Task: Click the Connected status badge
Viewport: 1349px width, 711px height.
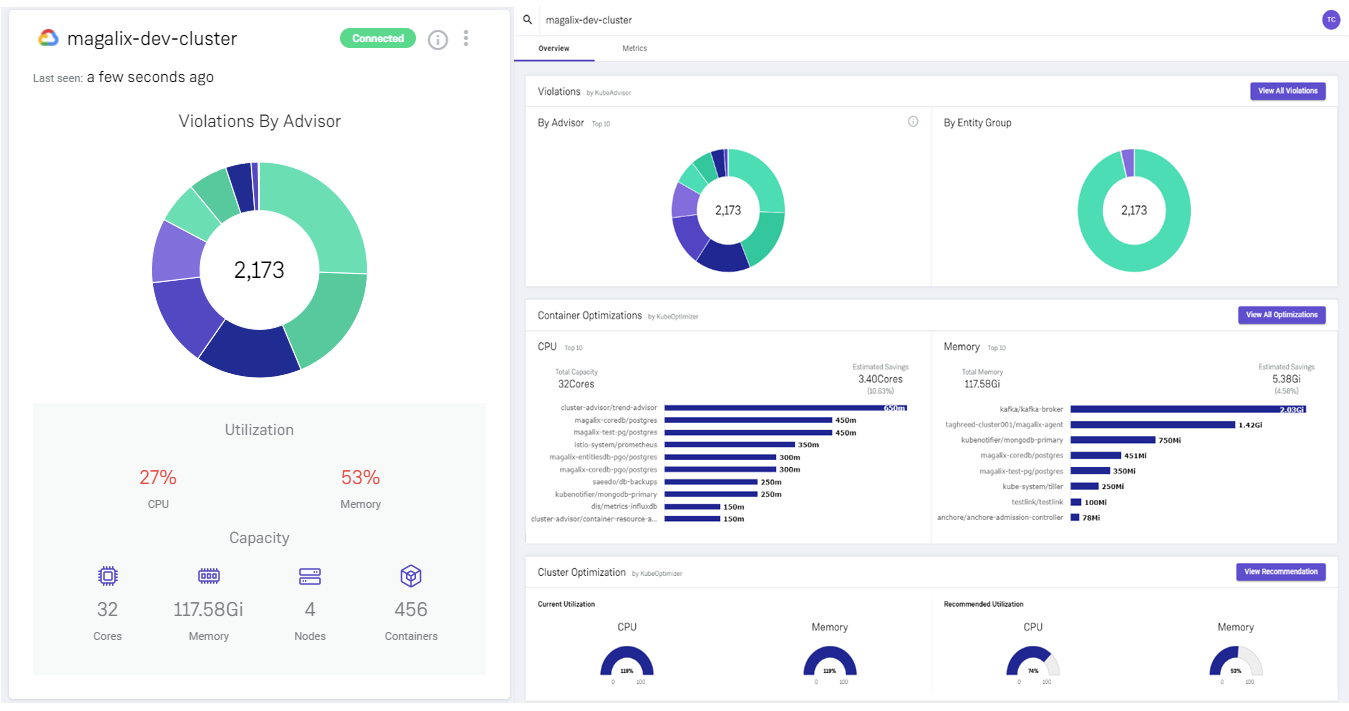Action: coord(378,39)
